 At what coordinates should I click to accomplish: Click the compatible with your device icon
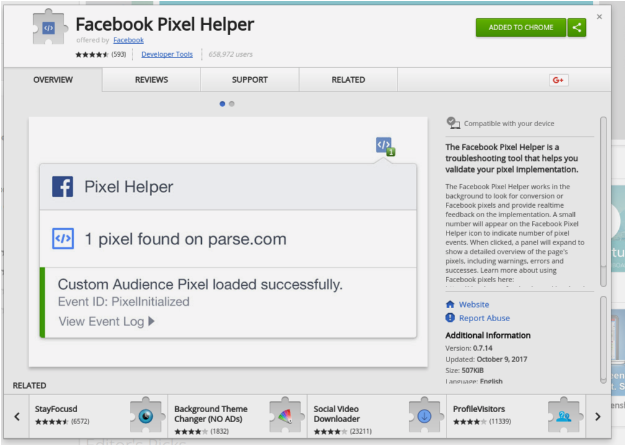(x=453, y=123)
